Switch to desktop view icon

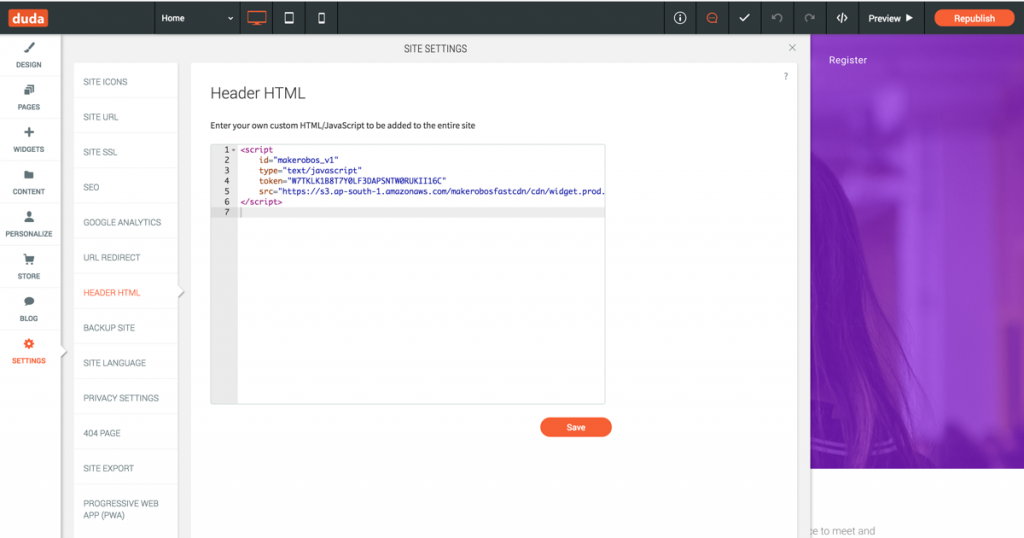point(257,18)
